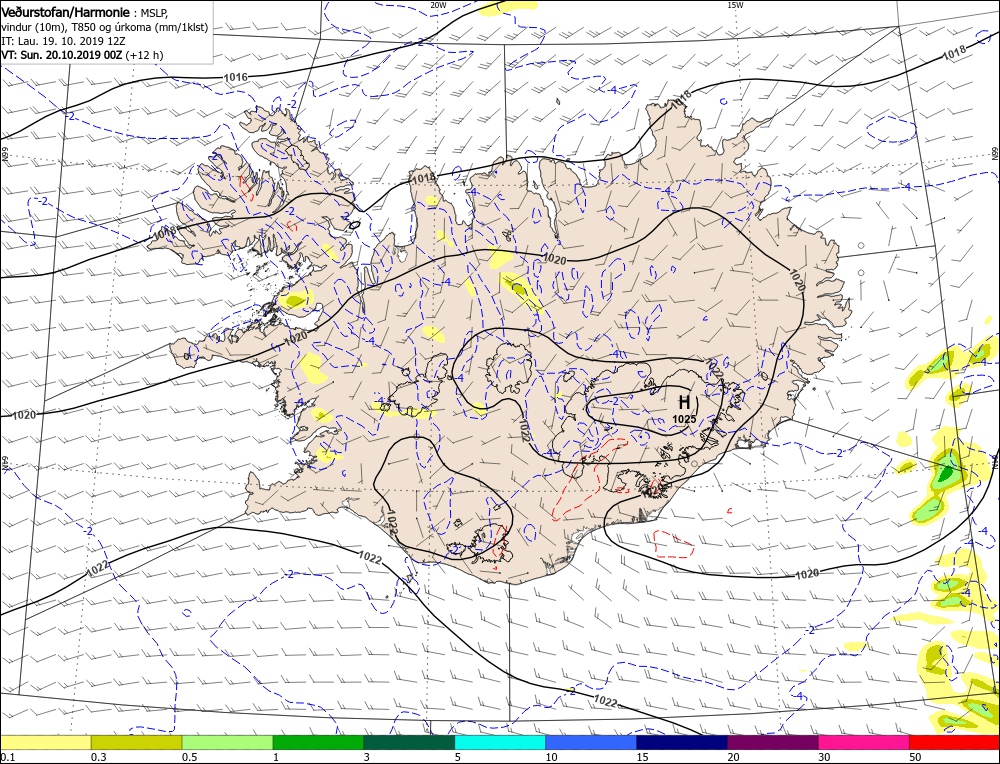Image resolution: width=1000 pixels, height=764 pixels.
Task: Click the 1025 pressure value under H
Action: click(684, 419)
